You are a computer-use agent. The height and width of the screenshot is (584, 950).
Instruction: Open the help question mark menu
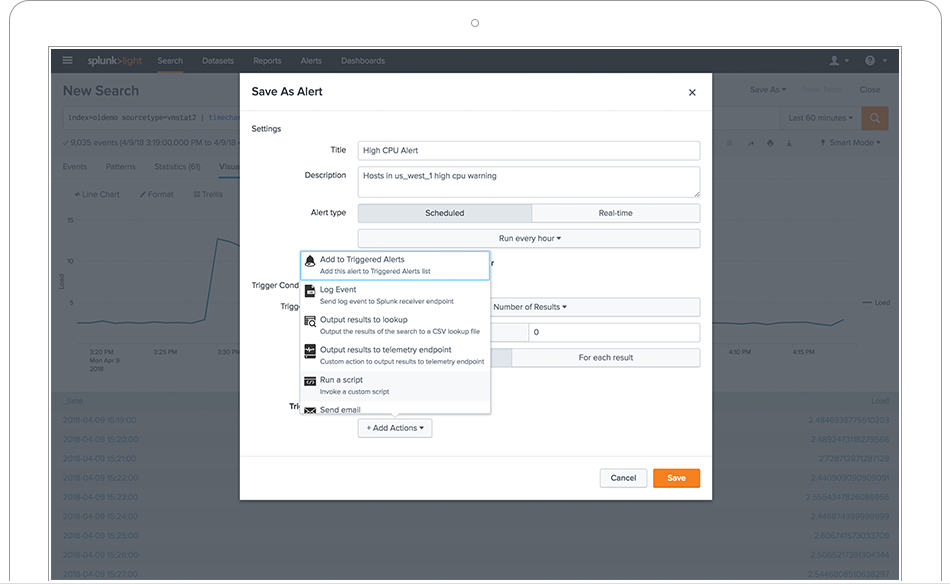875,60
